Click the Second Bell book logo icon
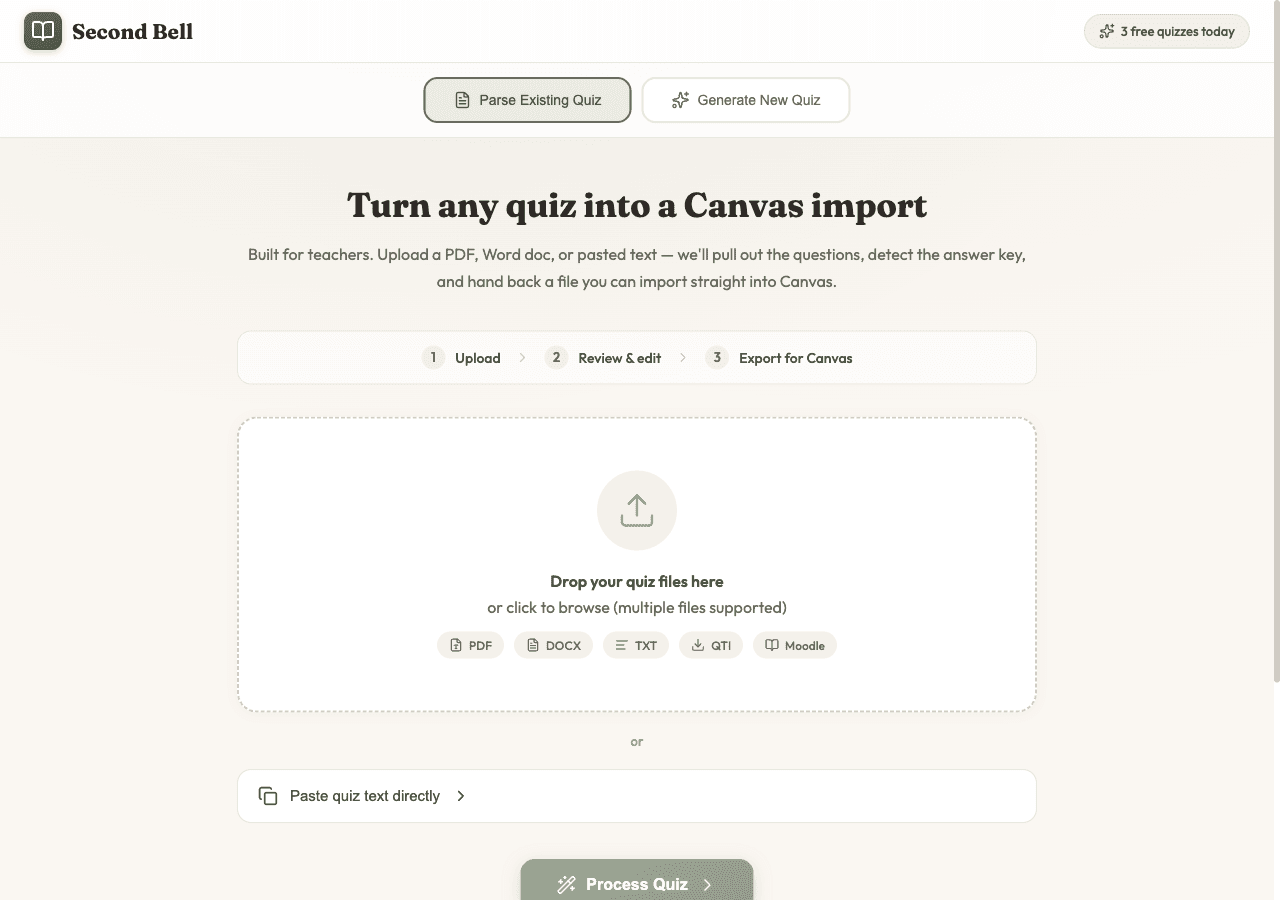 (41, 31)
